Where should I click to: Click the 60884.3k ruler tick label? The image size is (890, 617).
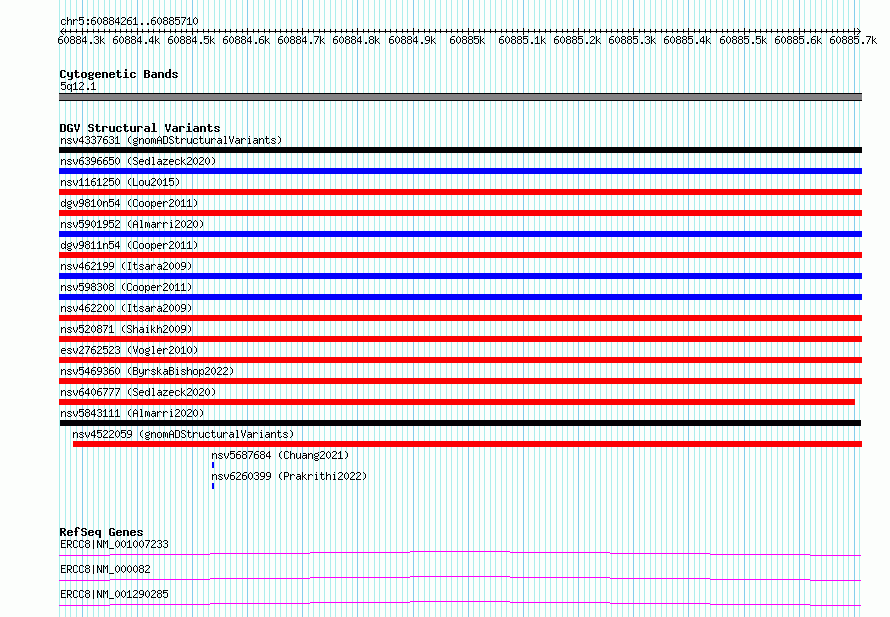tap(81, 40)
